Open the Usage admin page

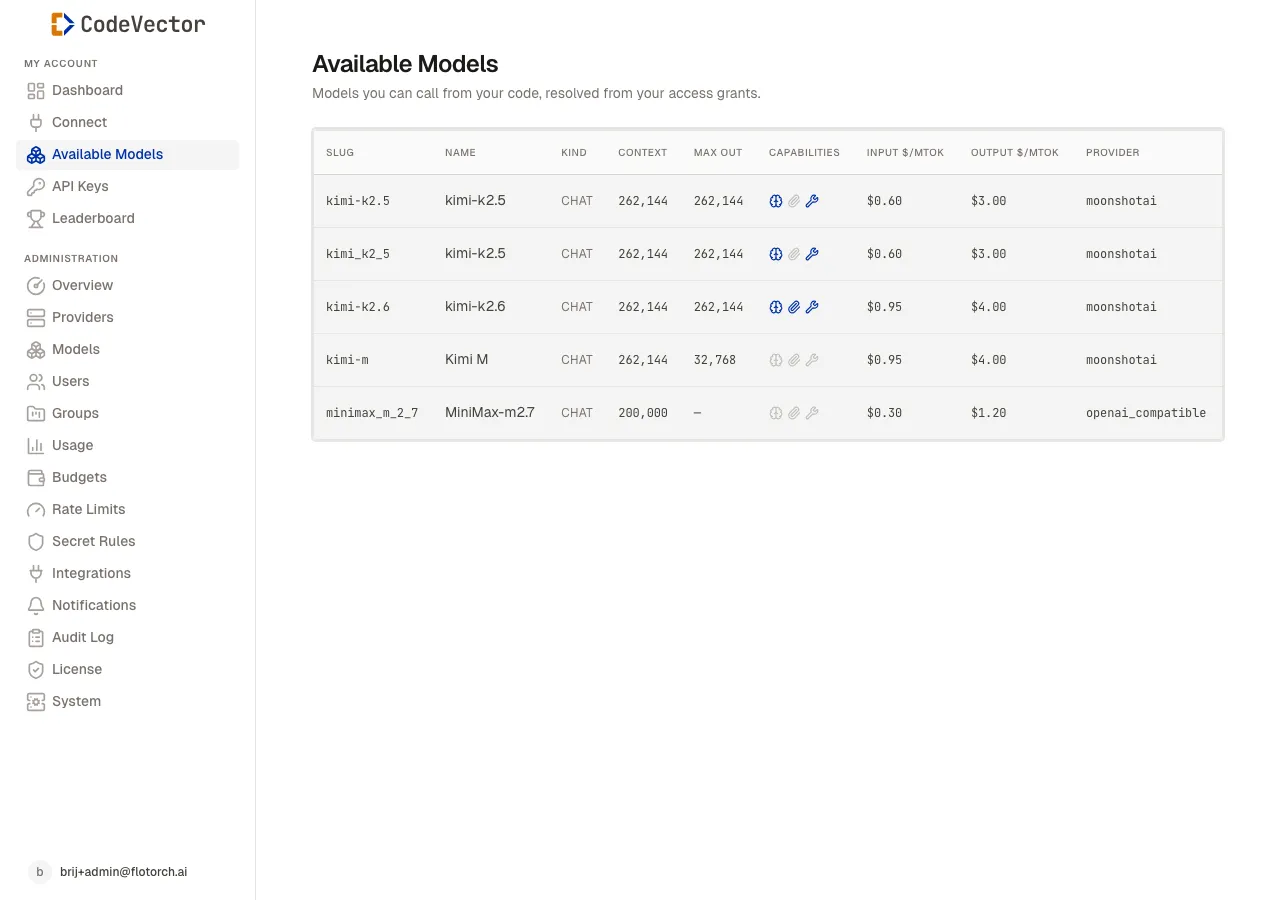click(x=127, y=446)
